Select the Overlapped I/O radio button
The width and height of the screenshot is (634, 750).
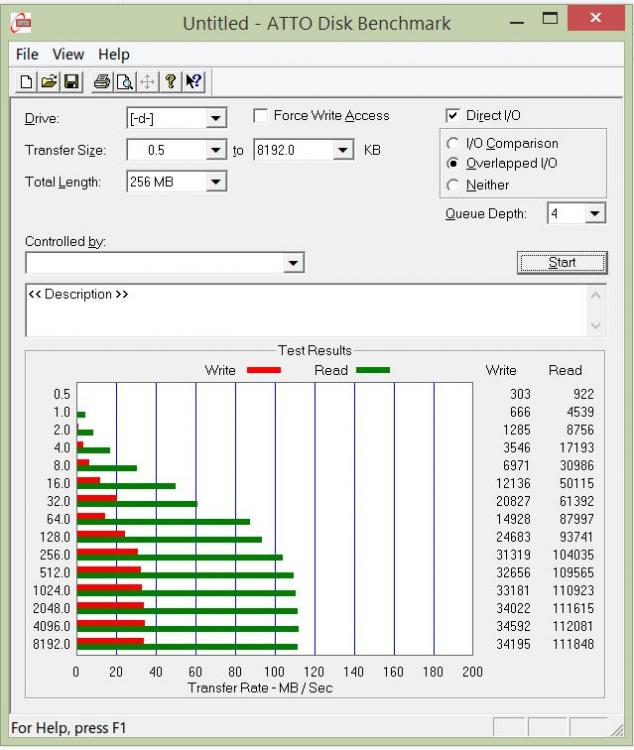pyautogui.click(x=452, y=164)
